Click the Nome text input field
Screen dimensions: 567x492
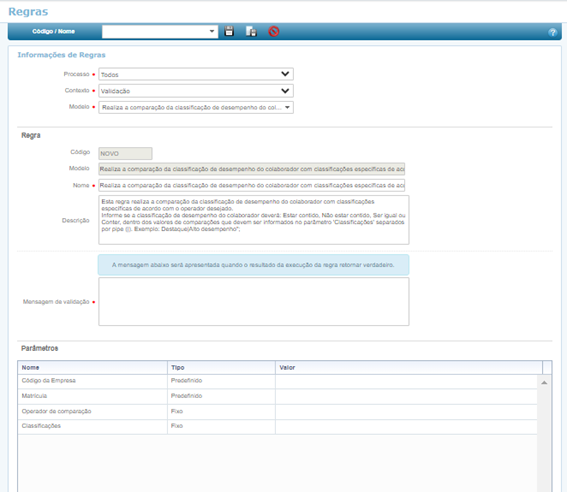pyautogui.click(x=252, y=185)
